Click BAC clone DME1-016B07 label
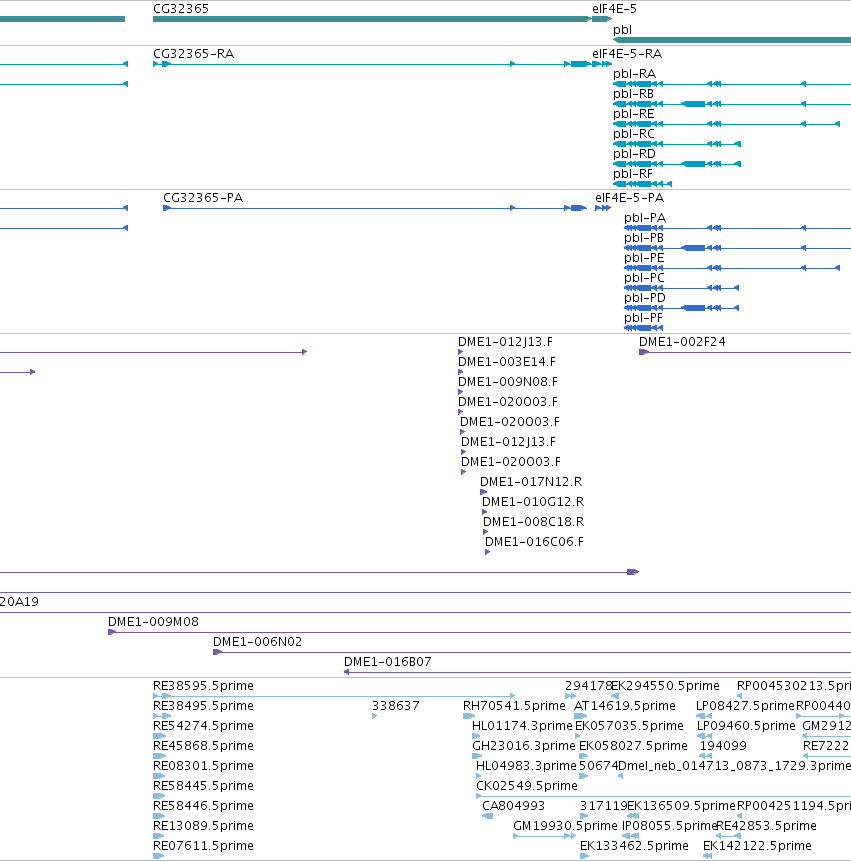 [x=388, y=662]
